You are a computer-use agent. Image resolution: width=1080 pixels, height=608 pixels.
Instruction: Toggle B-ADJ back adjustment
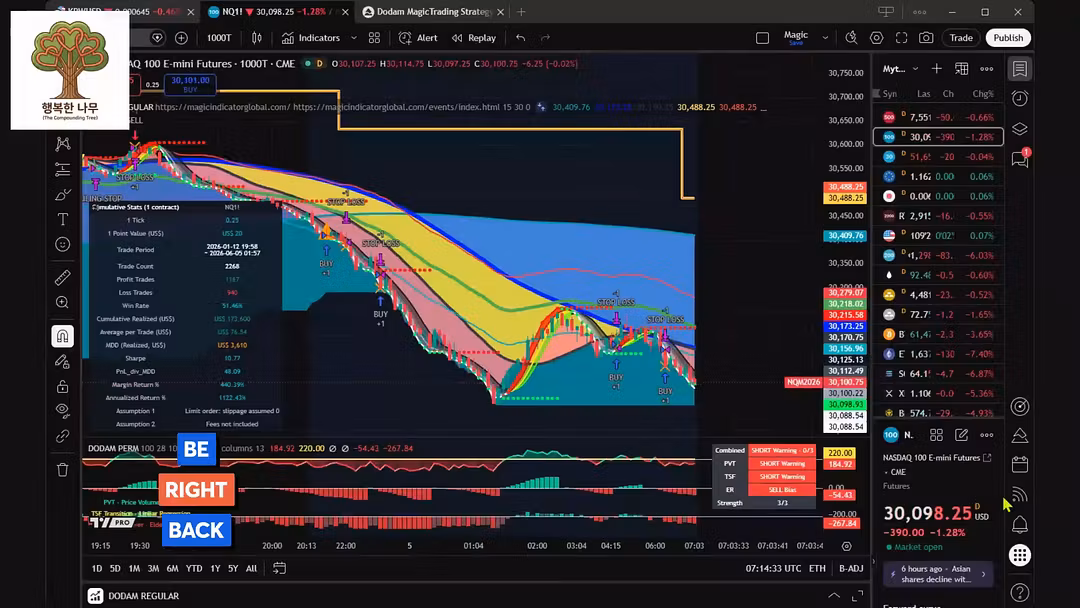[x=851, y=568]
